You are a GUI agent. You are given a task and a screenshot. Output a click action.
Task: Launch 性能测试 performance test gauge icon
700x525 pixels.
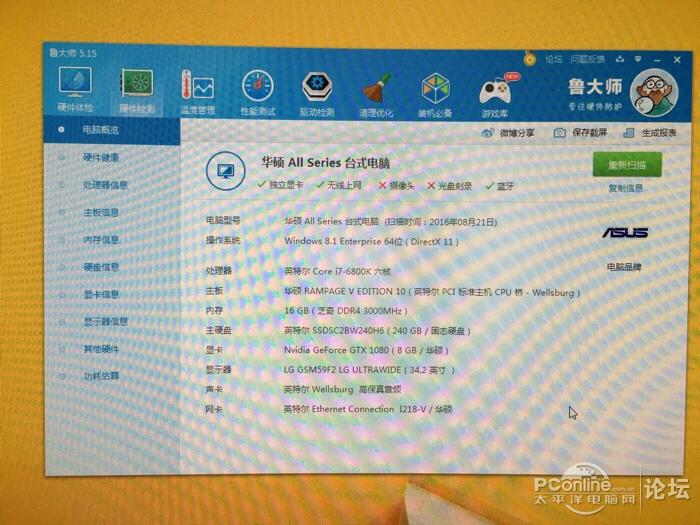(x=258, y=92)
